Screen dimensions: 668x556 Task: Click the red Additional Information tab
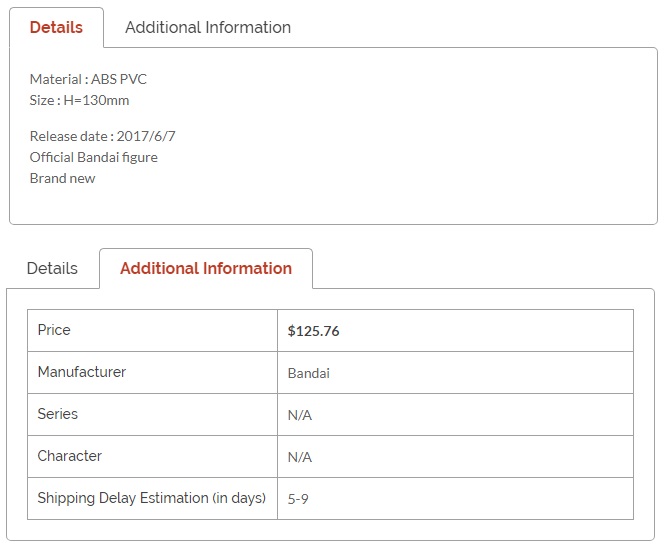(x=206, y=268)
